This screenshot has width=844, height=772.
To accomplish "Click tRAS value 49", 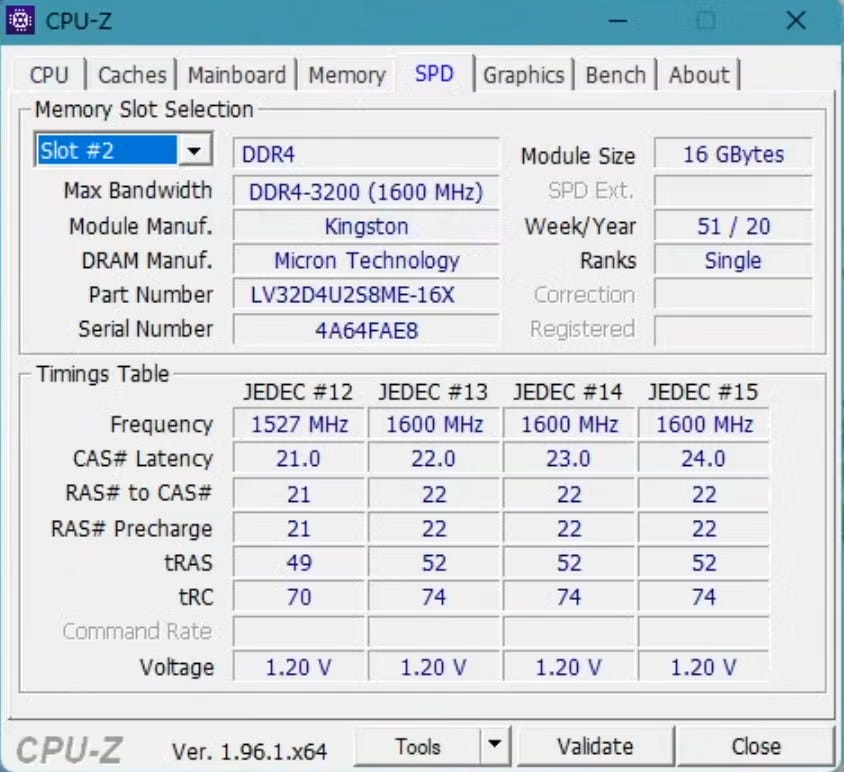I will pyautogui.click(x=299, y=563).
